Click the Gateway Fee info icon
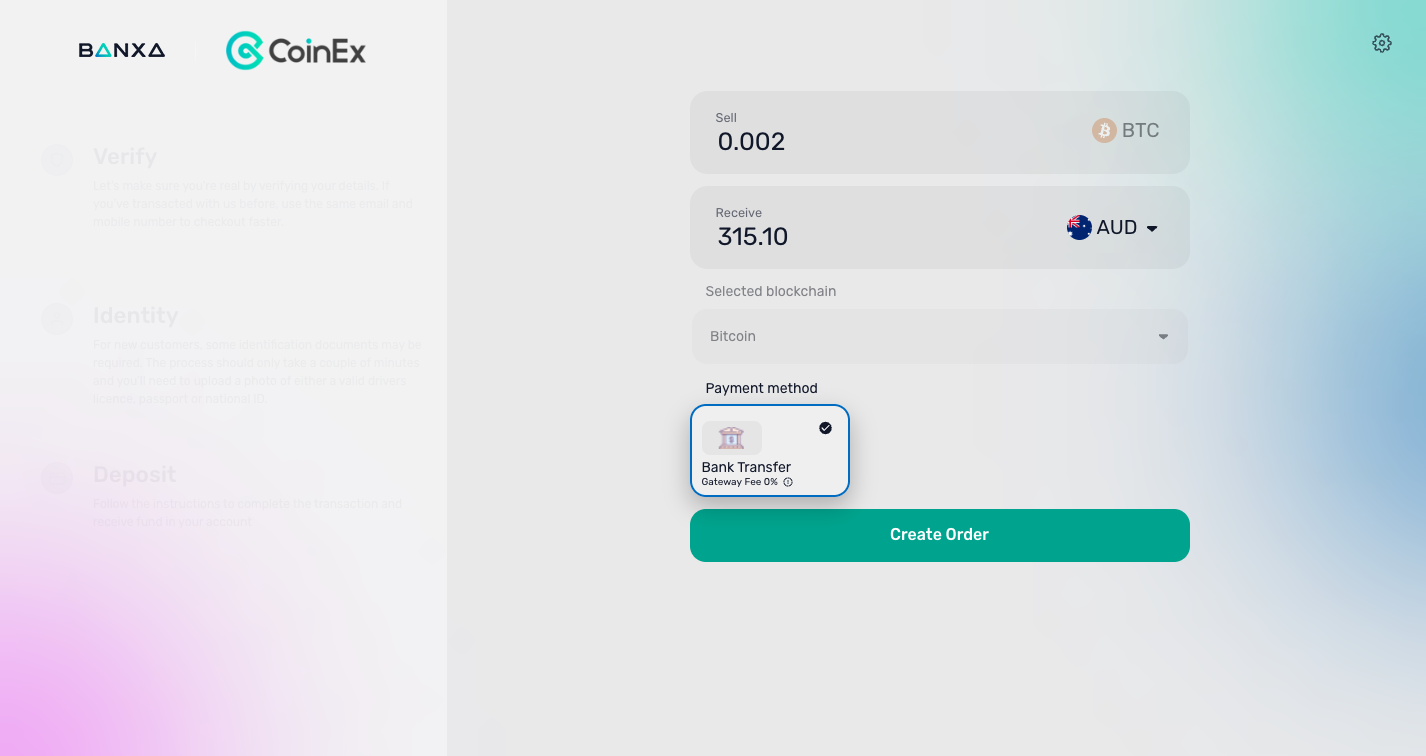 pyautogui.click(x=788, y=482)
